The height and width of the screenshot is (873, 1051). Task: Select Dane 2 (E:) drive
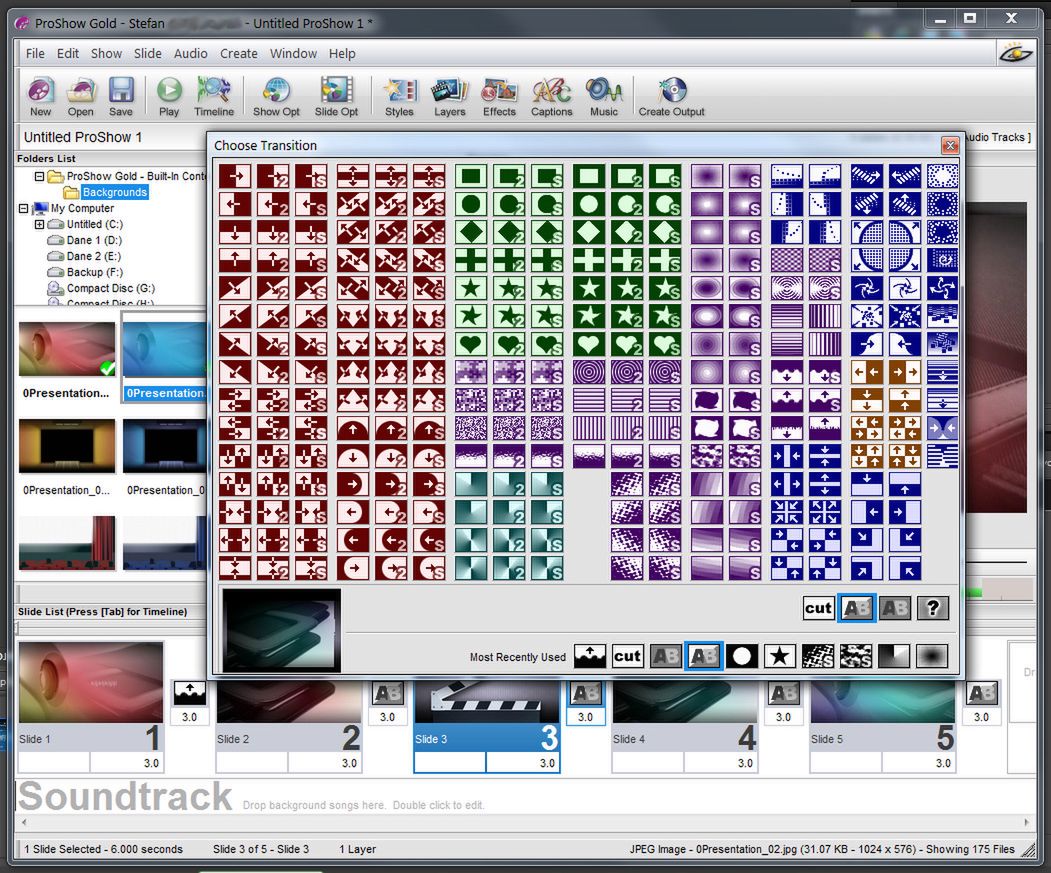94,256
